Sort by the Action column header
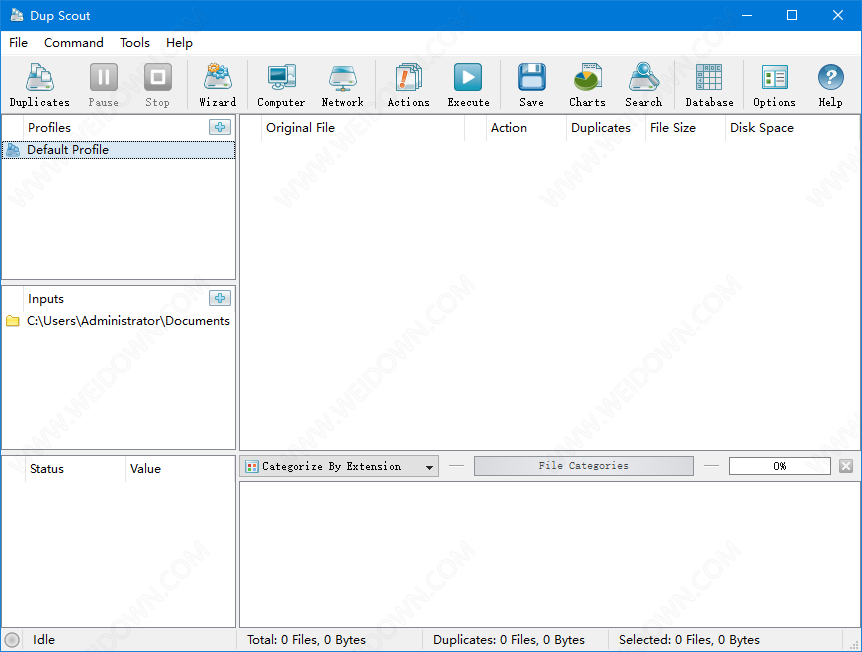 [x=526, y=128]
